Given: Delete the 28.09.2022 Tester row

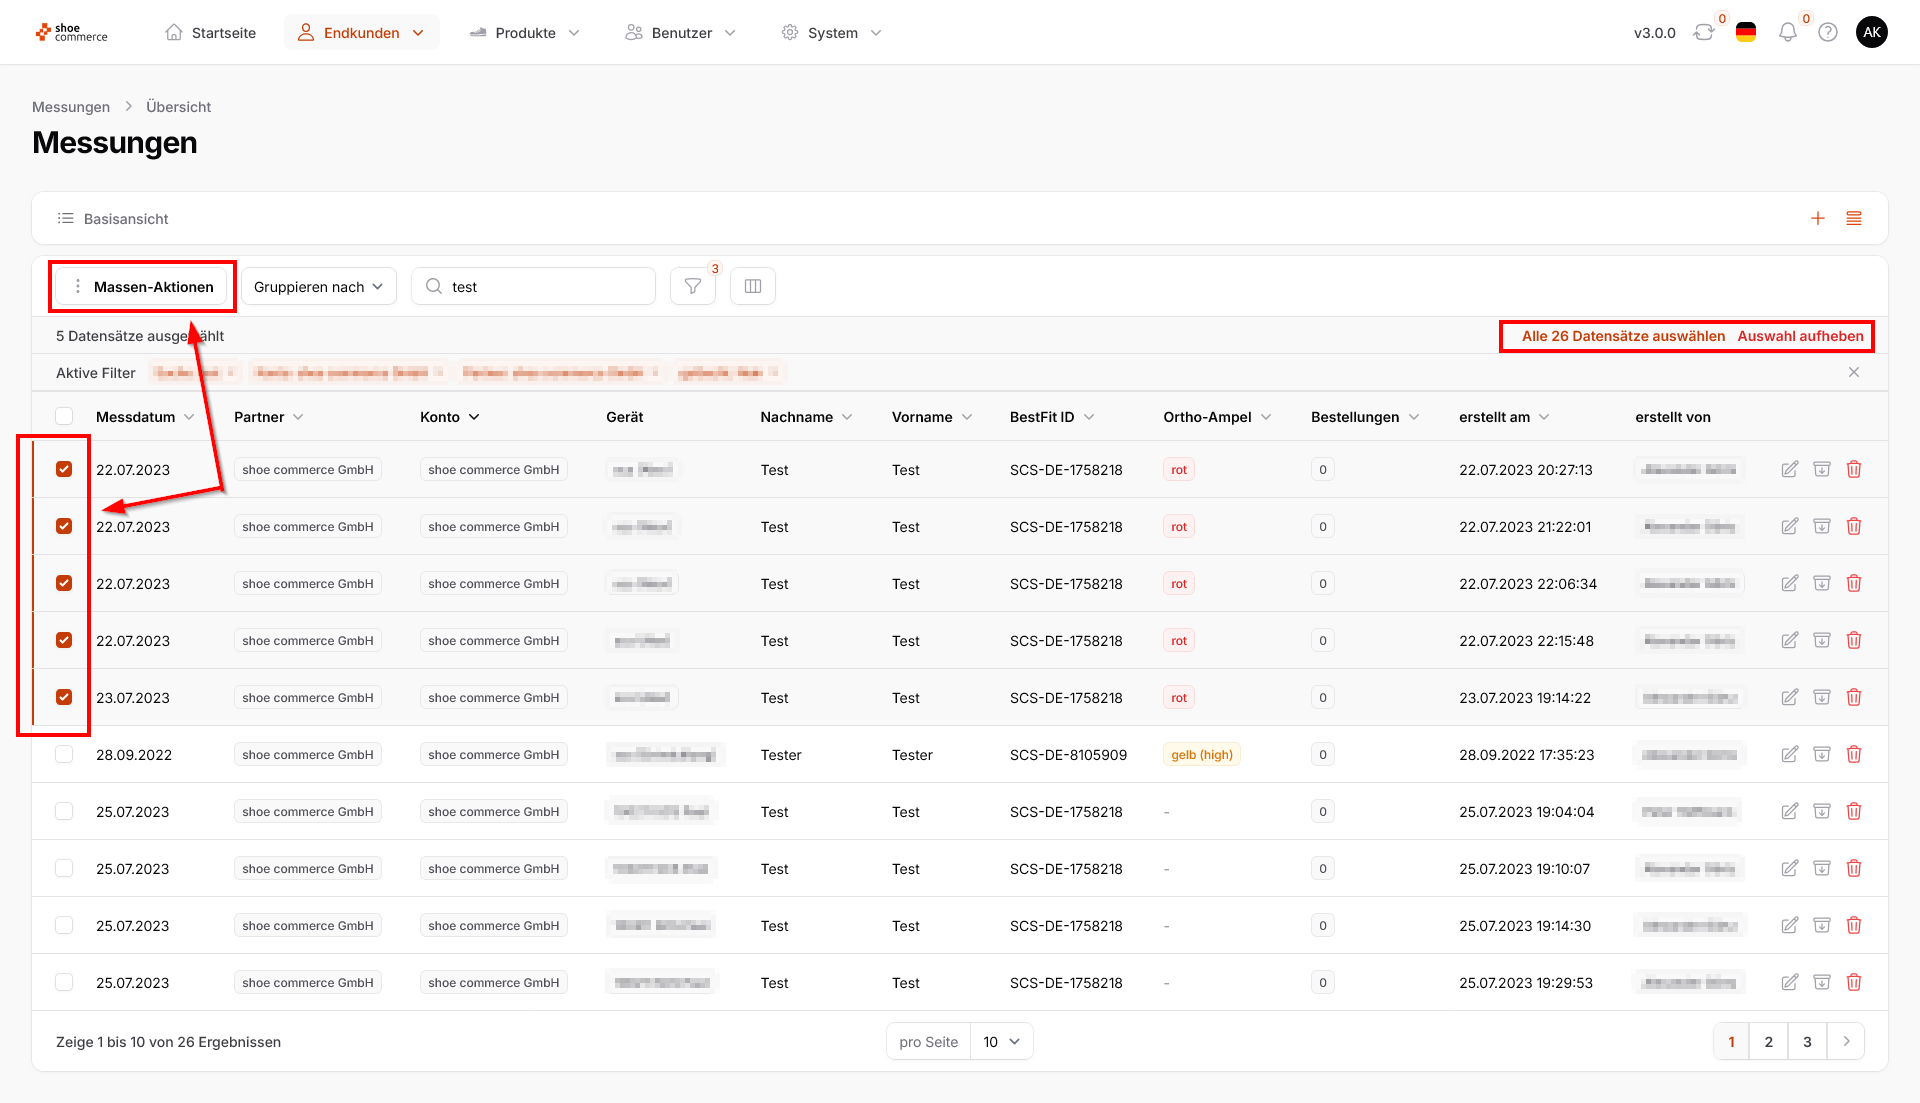Looking at the screenshot, I should [1854, 755].
